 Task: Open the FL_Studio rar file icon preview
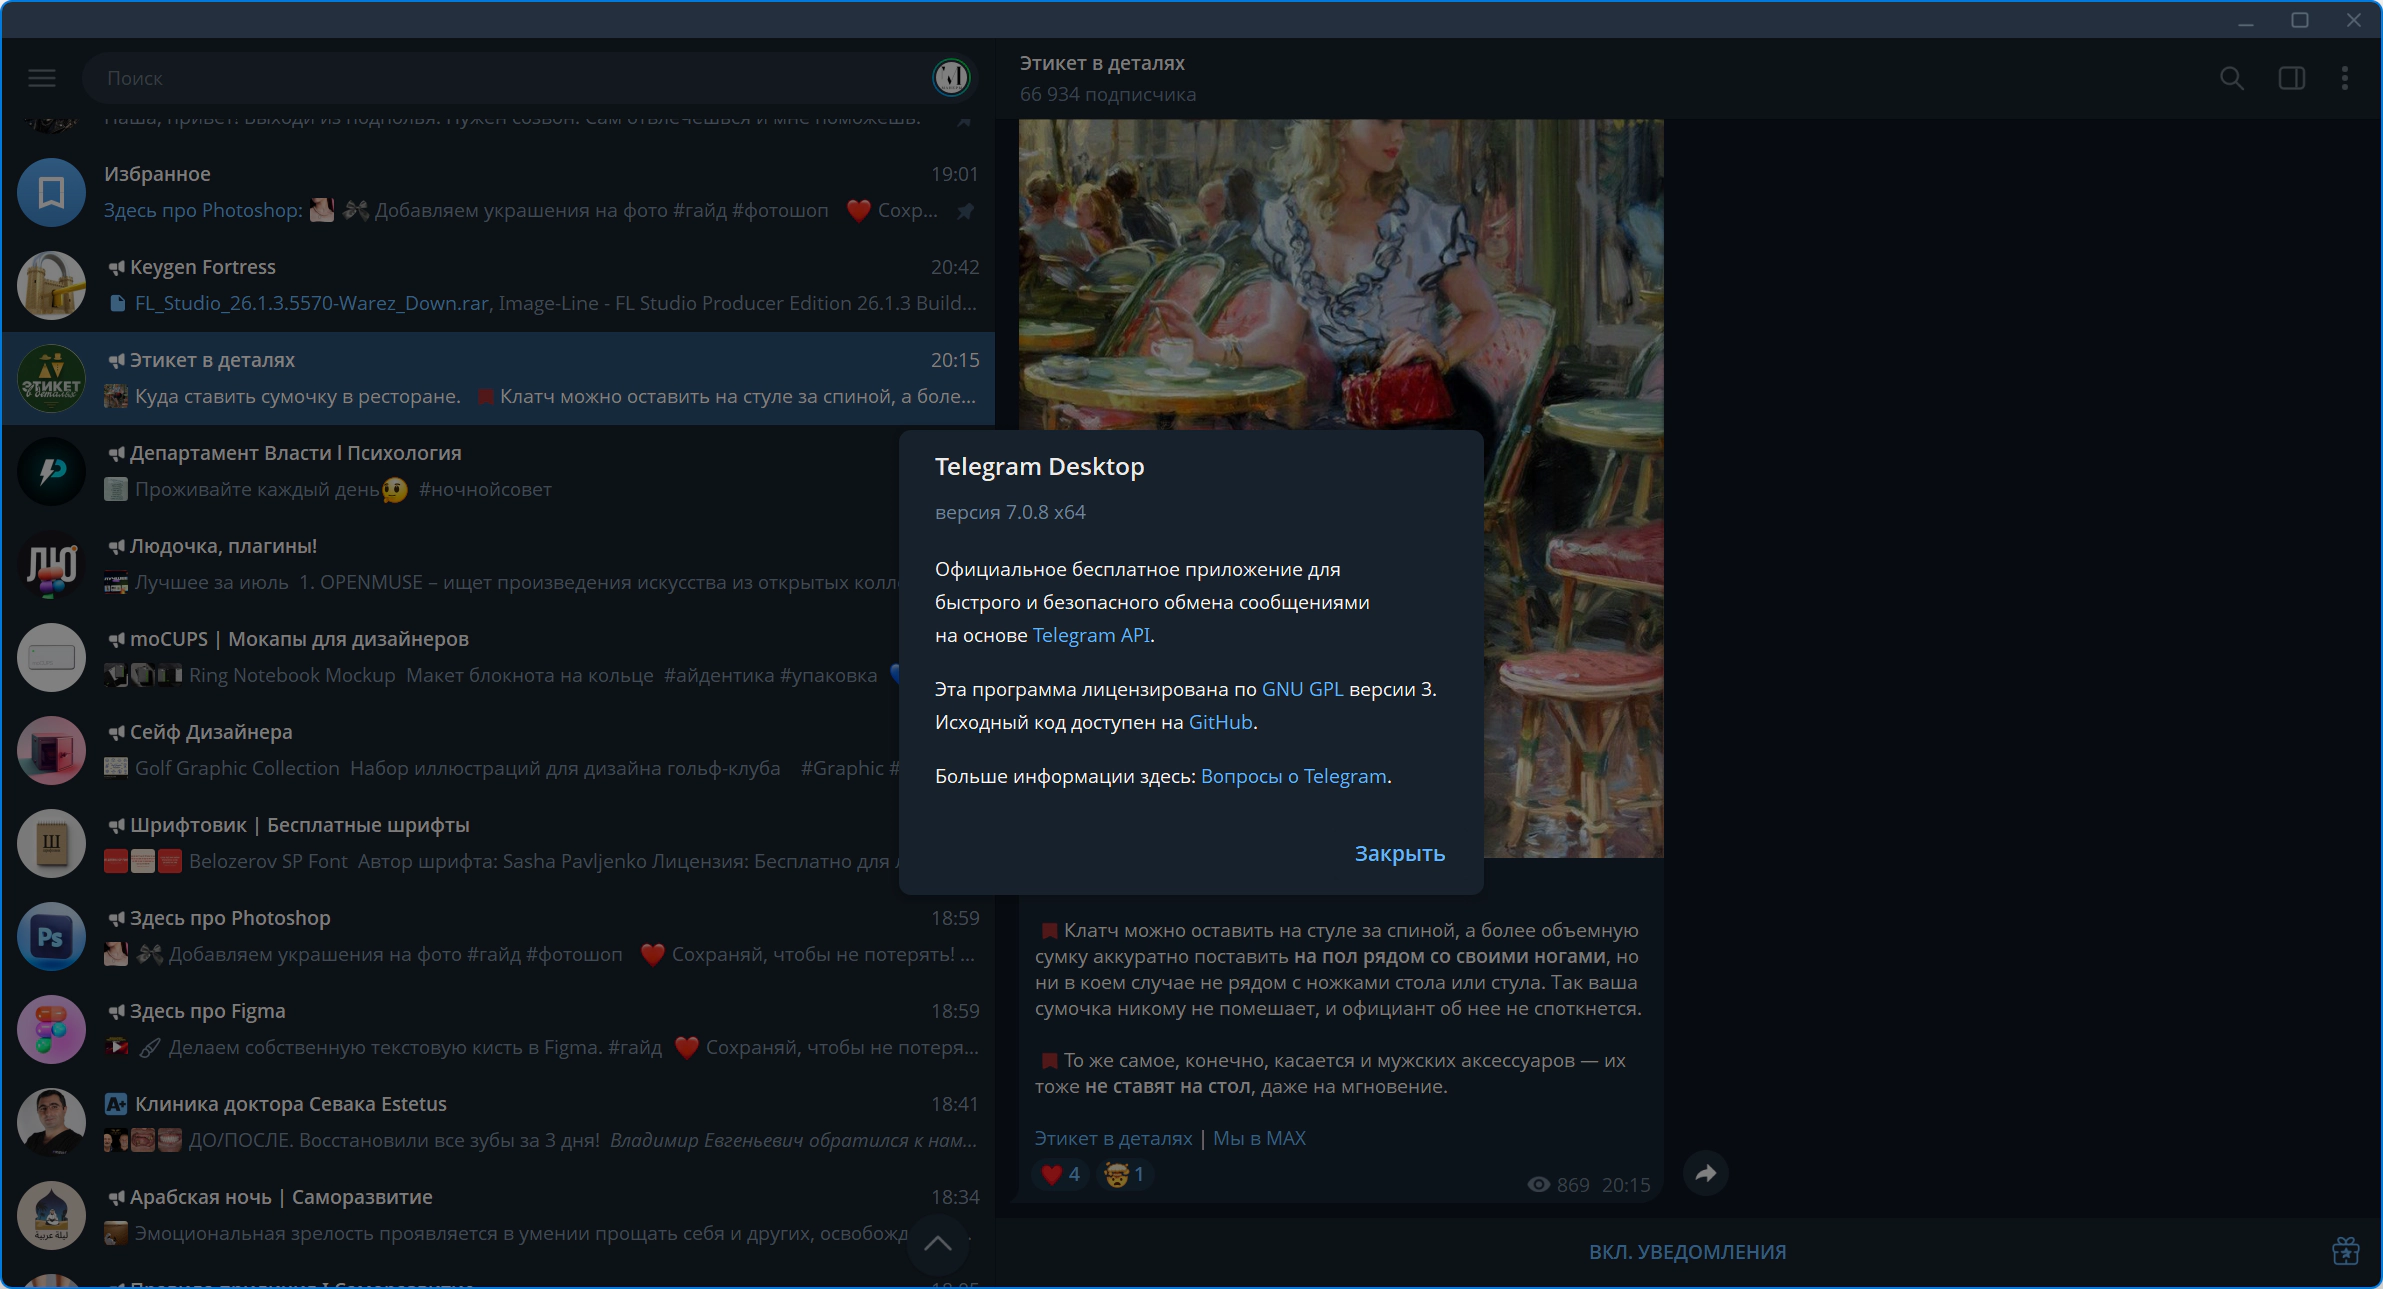pos(117,303)
